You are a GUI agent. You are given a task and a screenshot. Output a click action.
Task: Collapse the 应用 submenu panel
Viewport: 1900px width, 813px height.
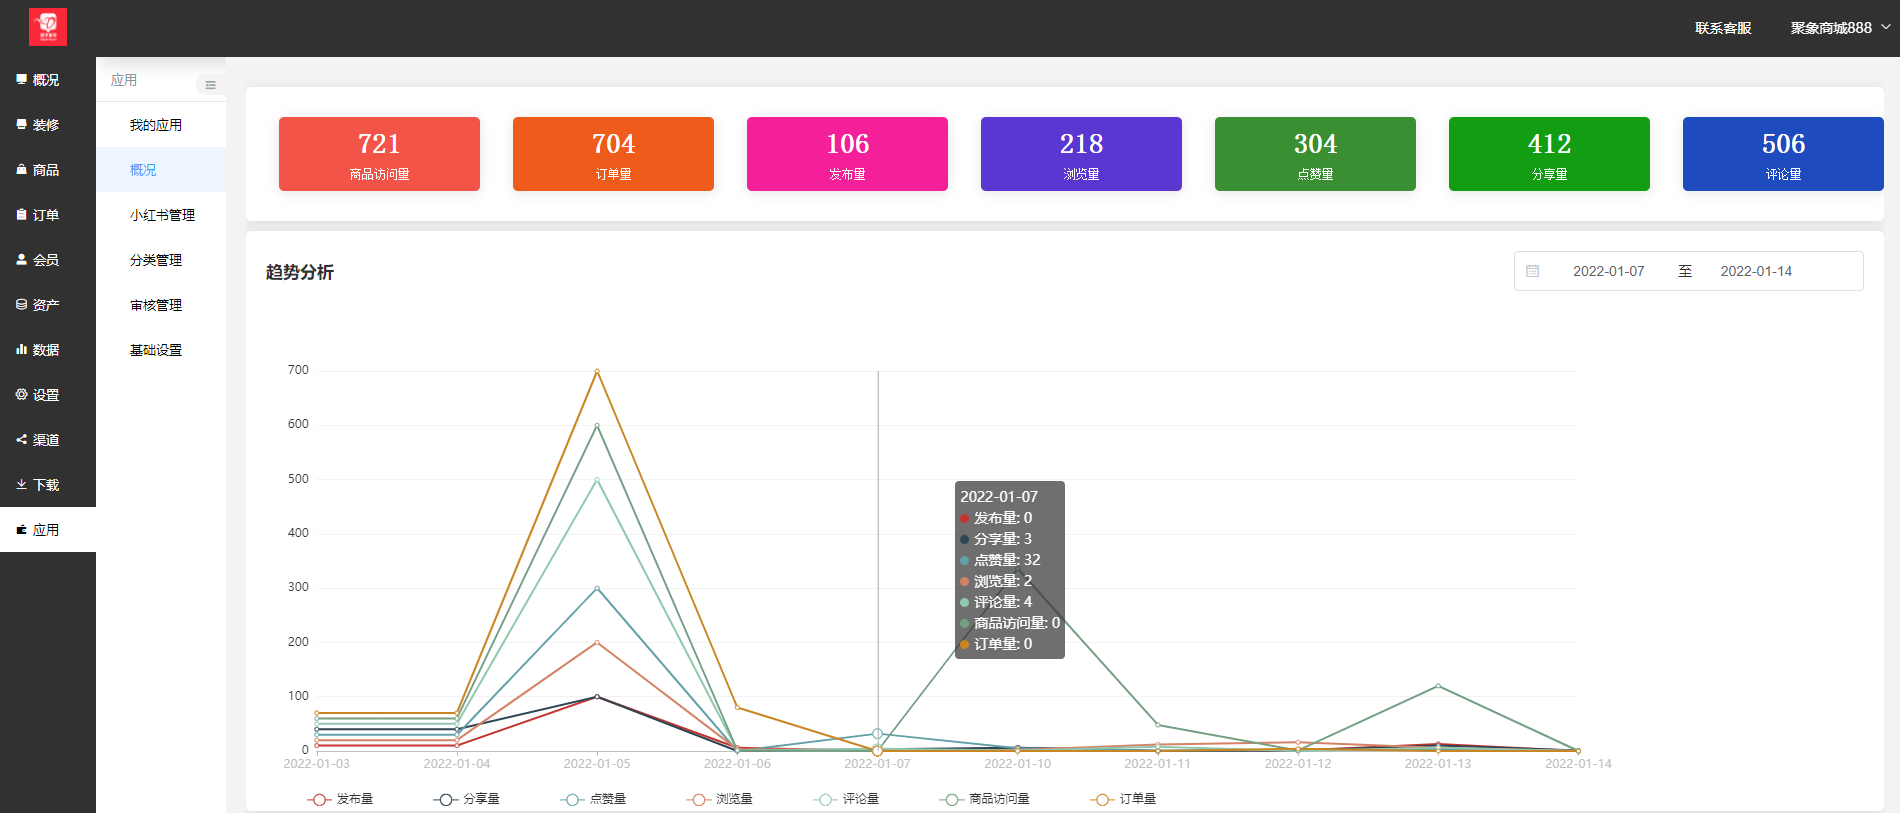pyautogui.click(x=210, y=85)
